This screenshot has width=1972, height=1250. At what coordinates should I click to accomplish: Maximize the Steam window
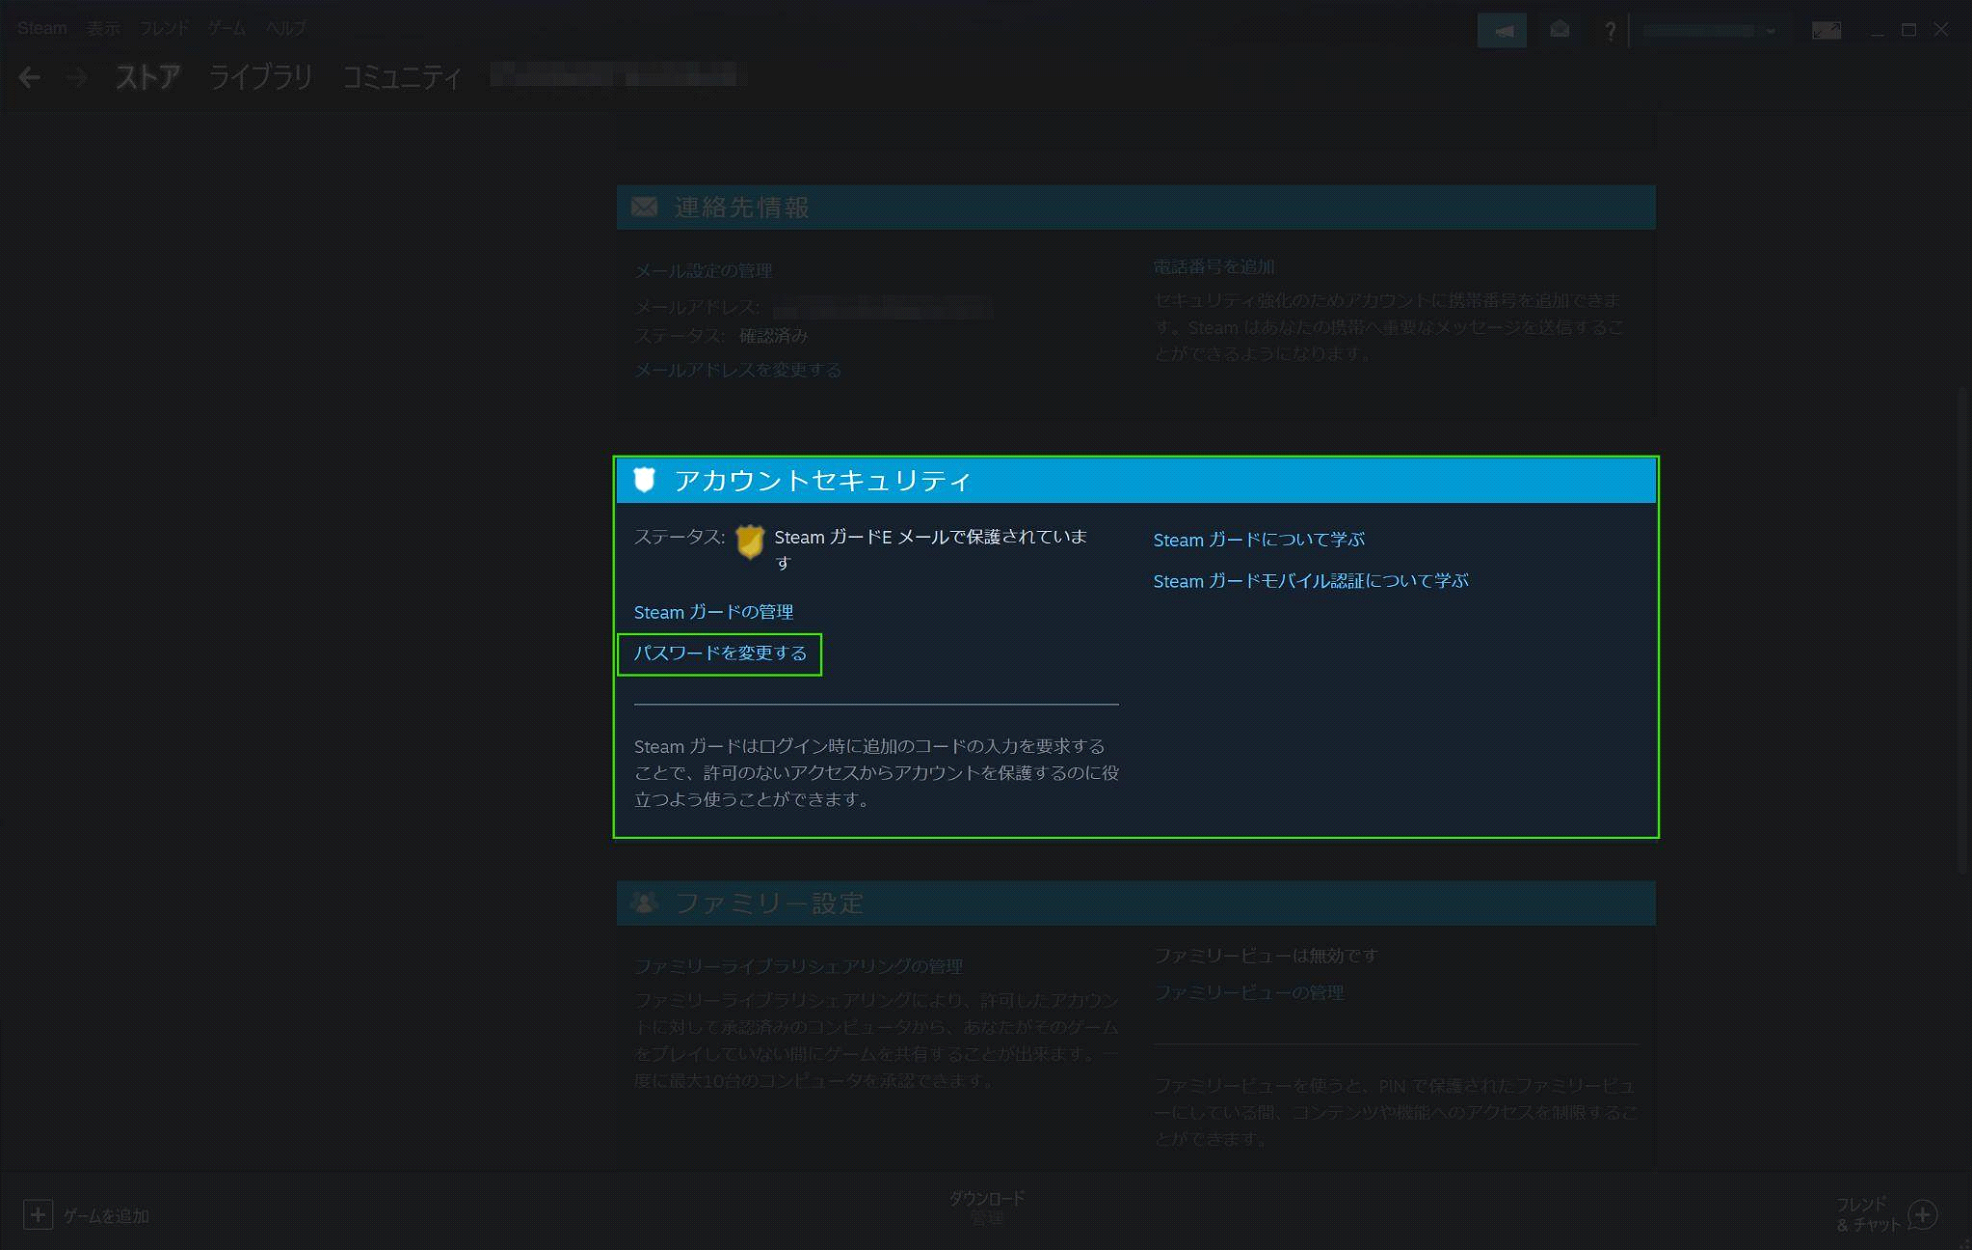(1909, 30)
